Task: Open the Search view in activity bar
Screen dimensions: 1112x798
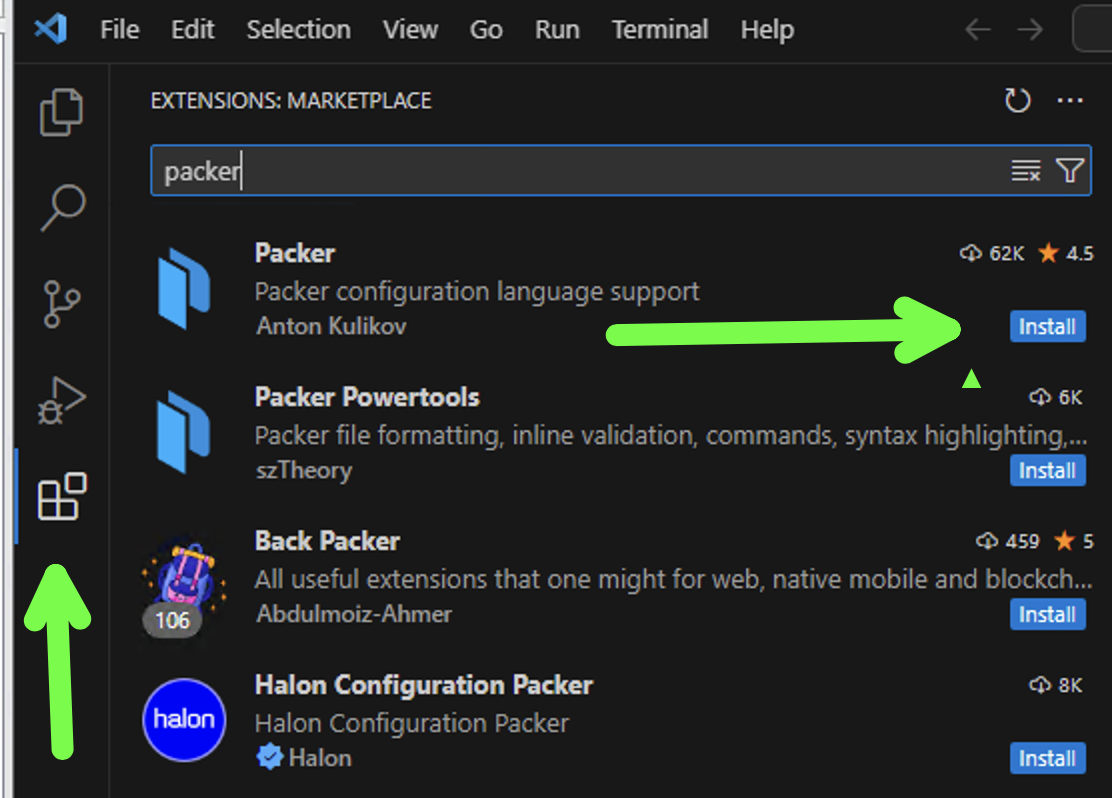Action: (x=62, y=208)
